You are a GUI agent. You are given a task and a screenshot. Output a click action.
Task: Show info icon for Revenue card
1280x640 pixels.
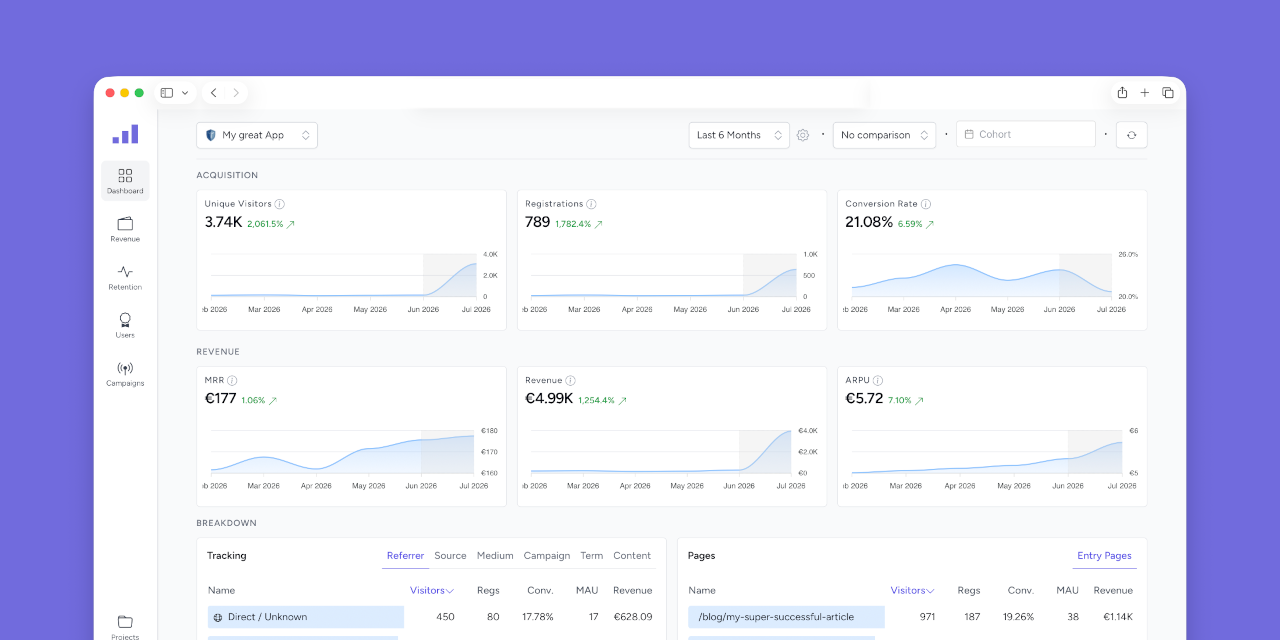tap(570, 381)
